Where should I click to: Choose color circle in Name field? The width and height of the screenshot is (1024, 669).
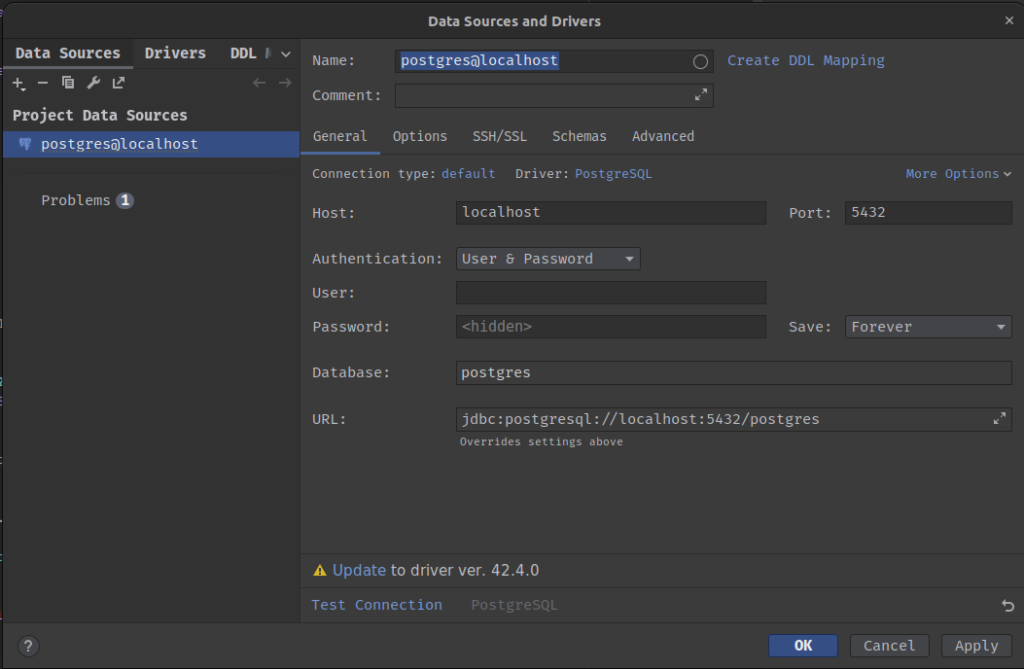coord(700,61)
